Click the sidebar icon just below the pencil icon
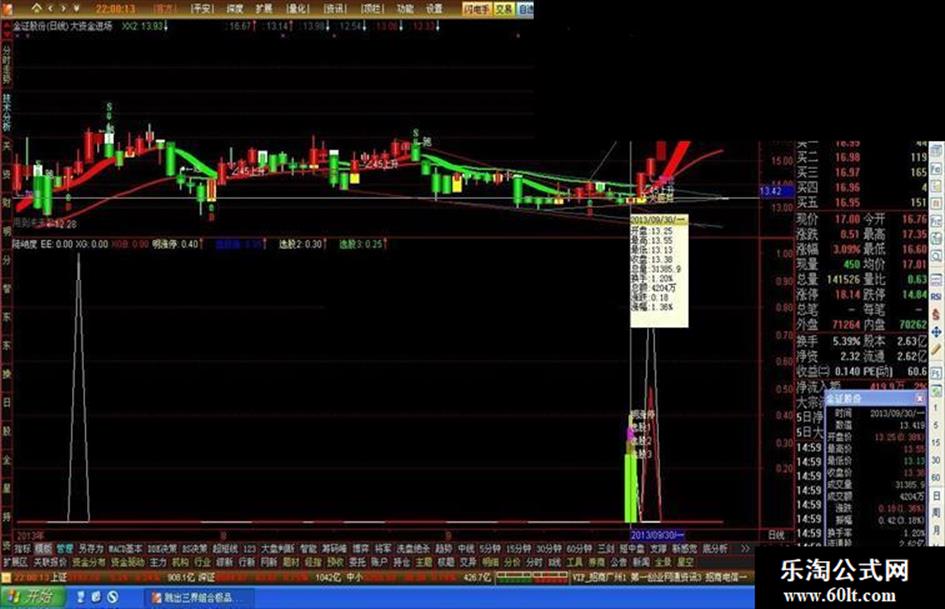The width and height of the screenshot is (945, 609). 936,373
